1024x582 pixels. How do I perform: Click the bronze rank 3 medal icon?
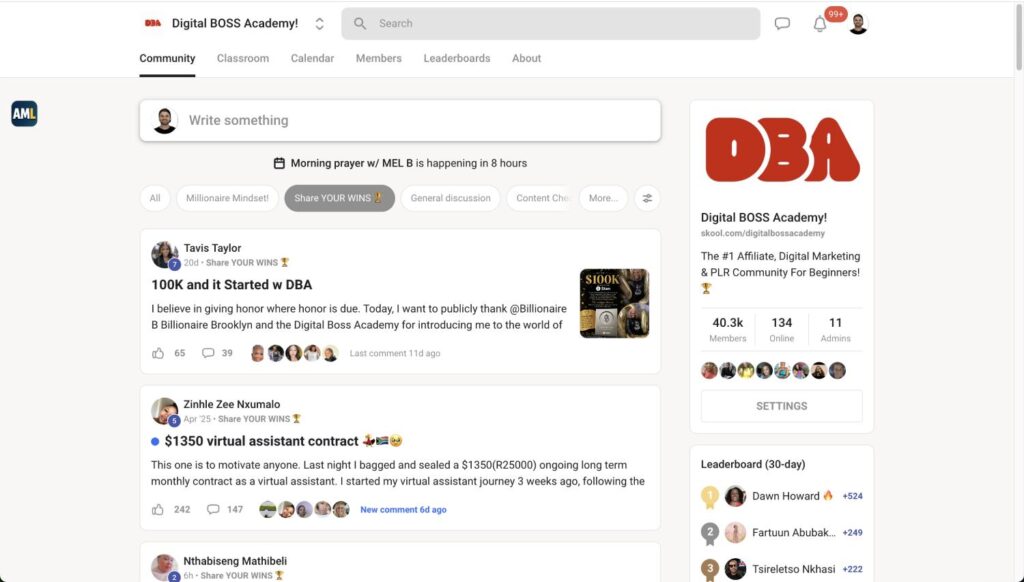tap(710, 570)
